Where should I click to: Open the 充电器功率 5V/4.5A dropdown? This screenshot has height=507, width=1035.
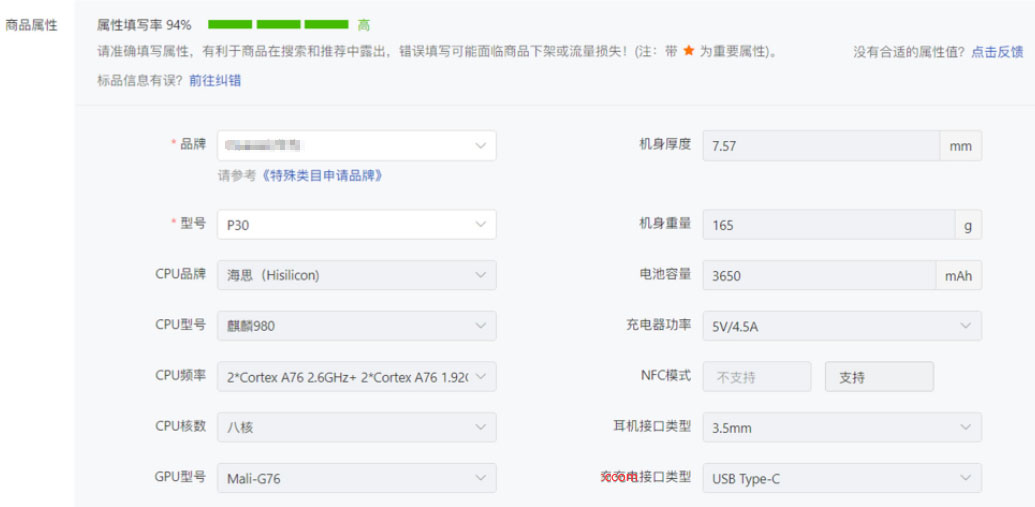tap(842, 326)
